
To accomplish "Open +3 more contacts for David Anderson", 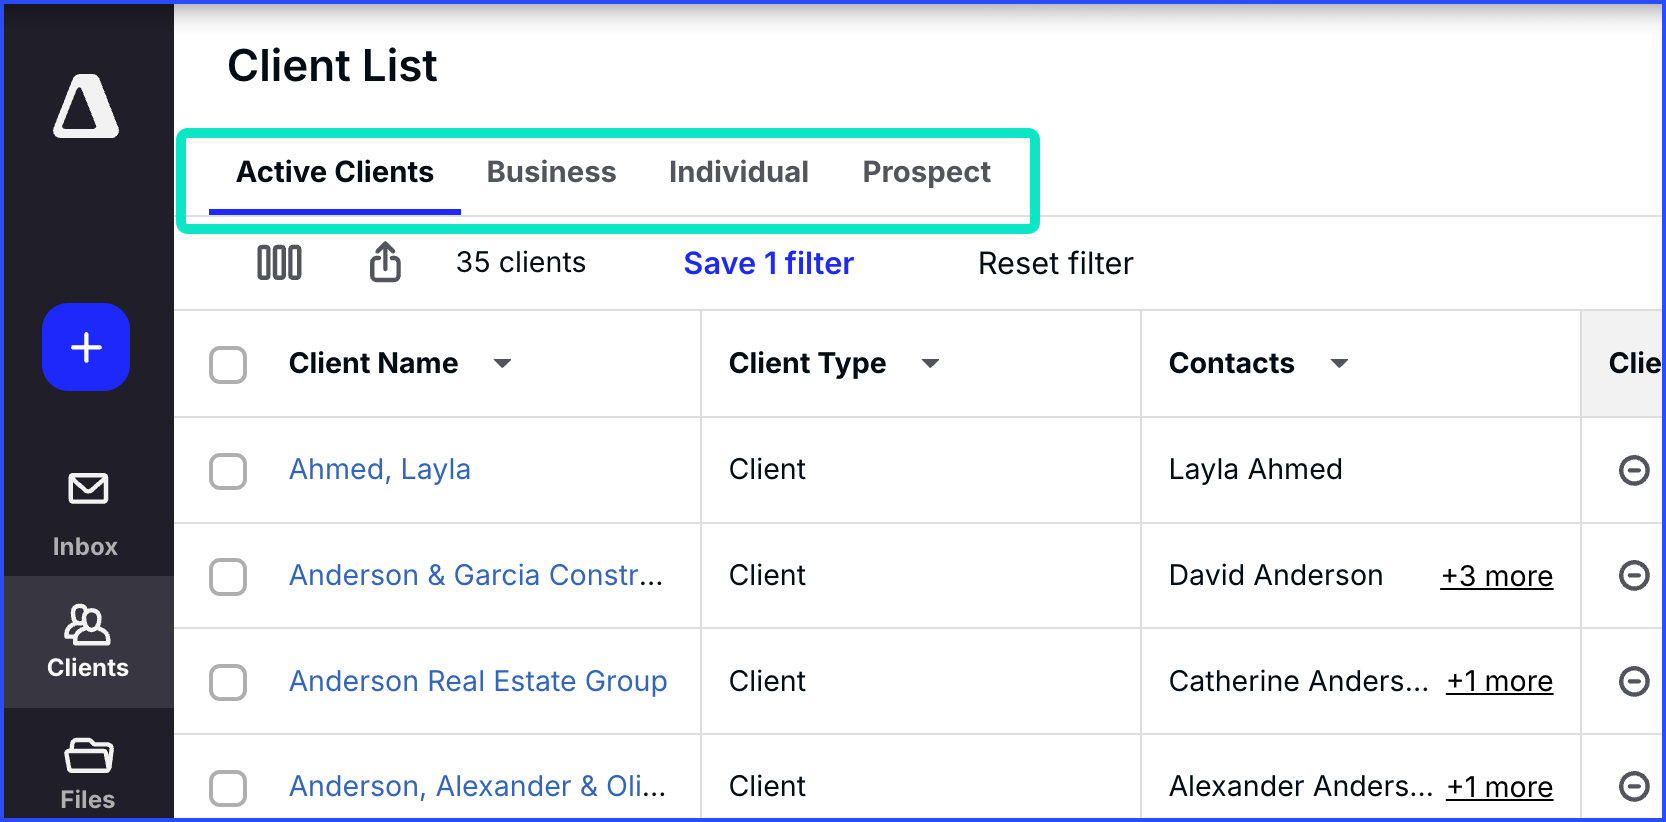I will click(x=1496, y=576).
